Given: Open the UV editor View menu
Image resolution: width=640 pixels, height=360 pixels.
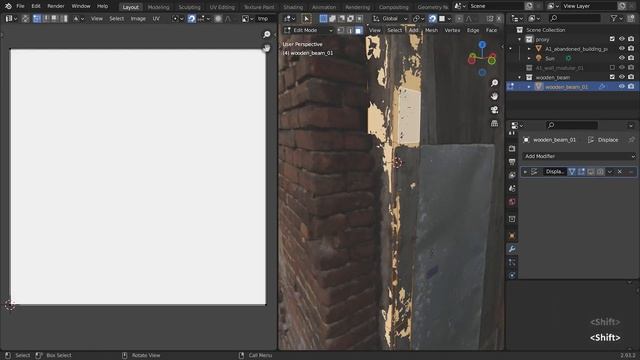Looking at the screenshot, I should click(x=97, y=18).
